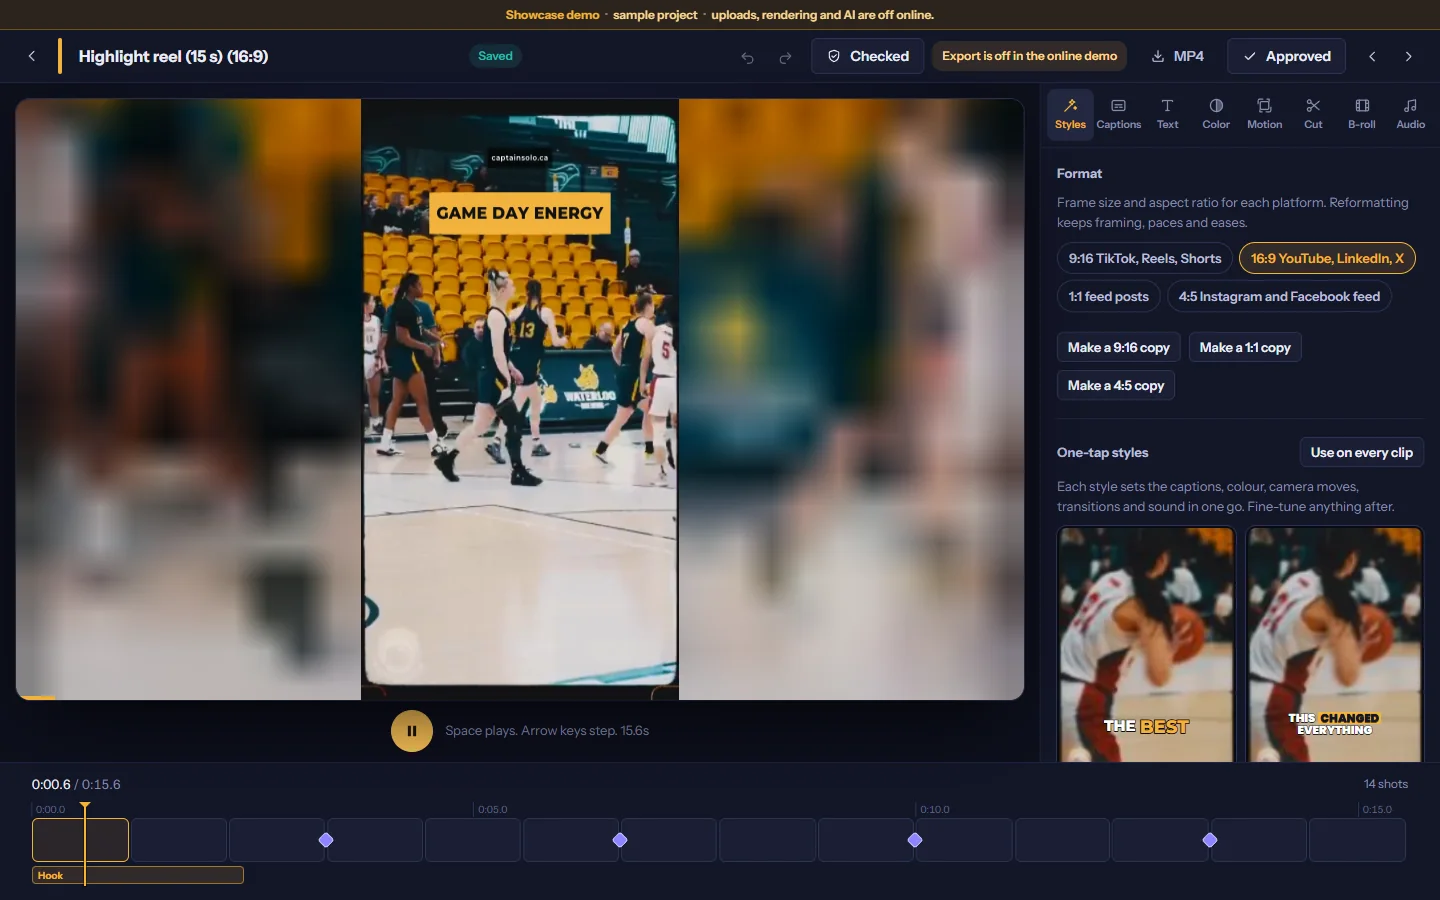Undo the last edit
The height and width of the screenshot is (900, 1440).
747,57
